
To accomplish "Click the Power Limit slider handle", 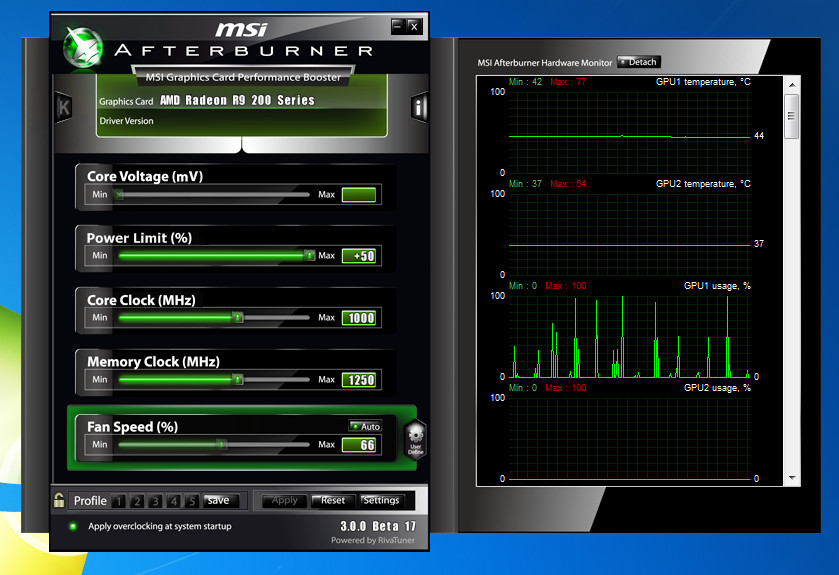I will pyautogui.click(x=309, y=256).
